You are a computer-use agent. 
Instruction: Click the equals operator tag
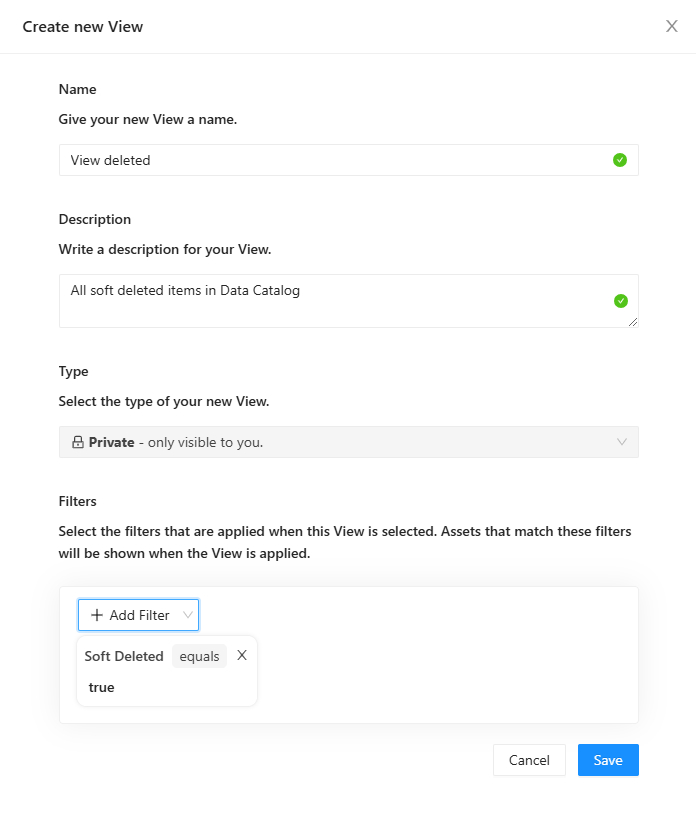tap(199, 657)
